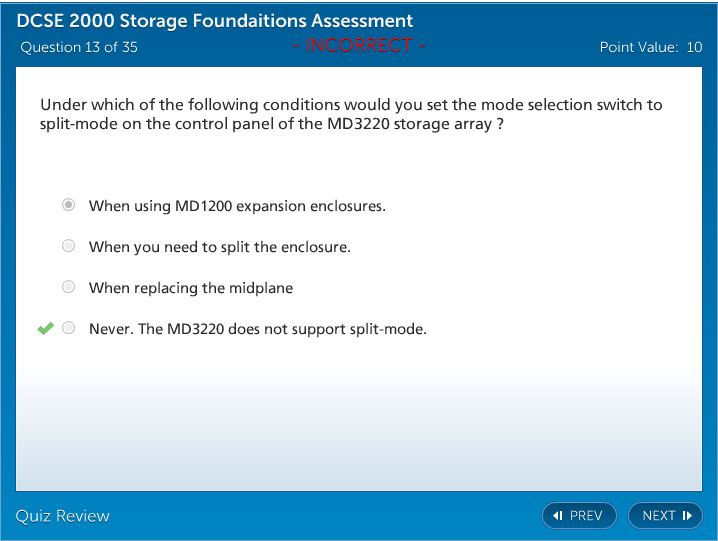
Task: Click answer text 'When replacing the midplane'
Action: tap(190, 288)
